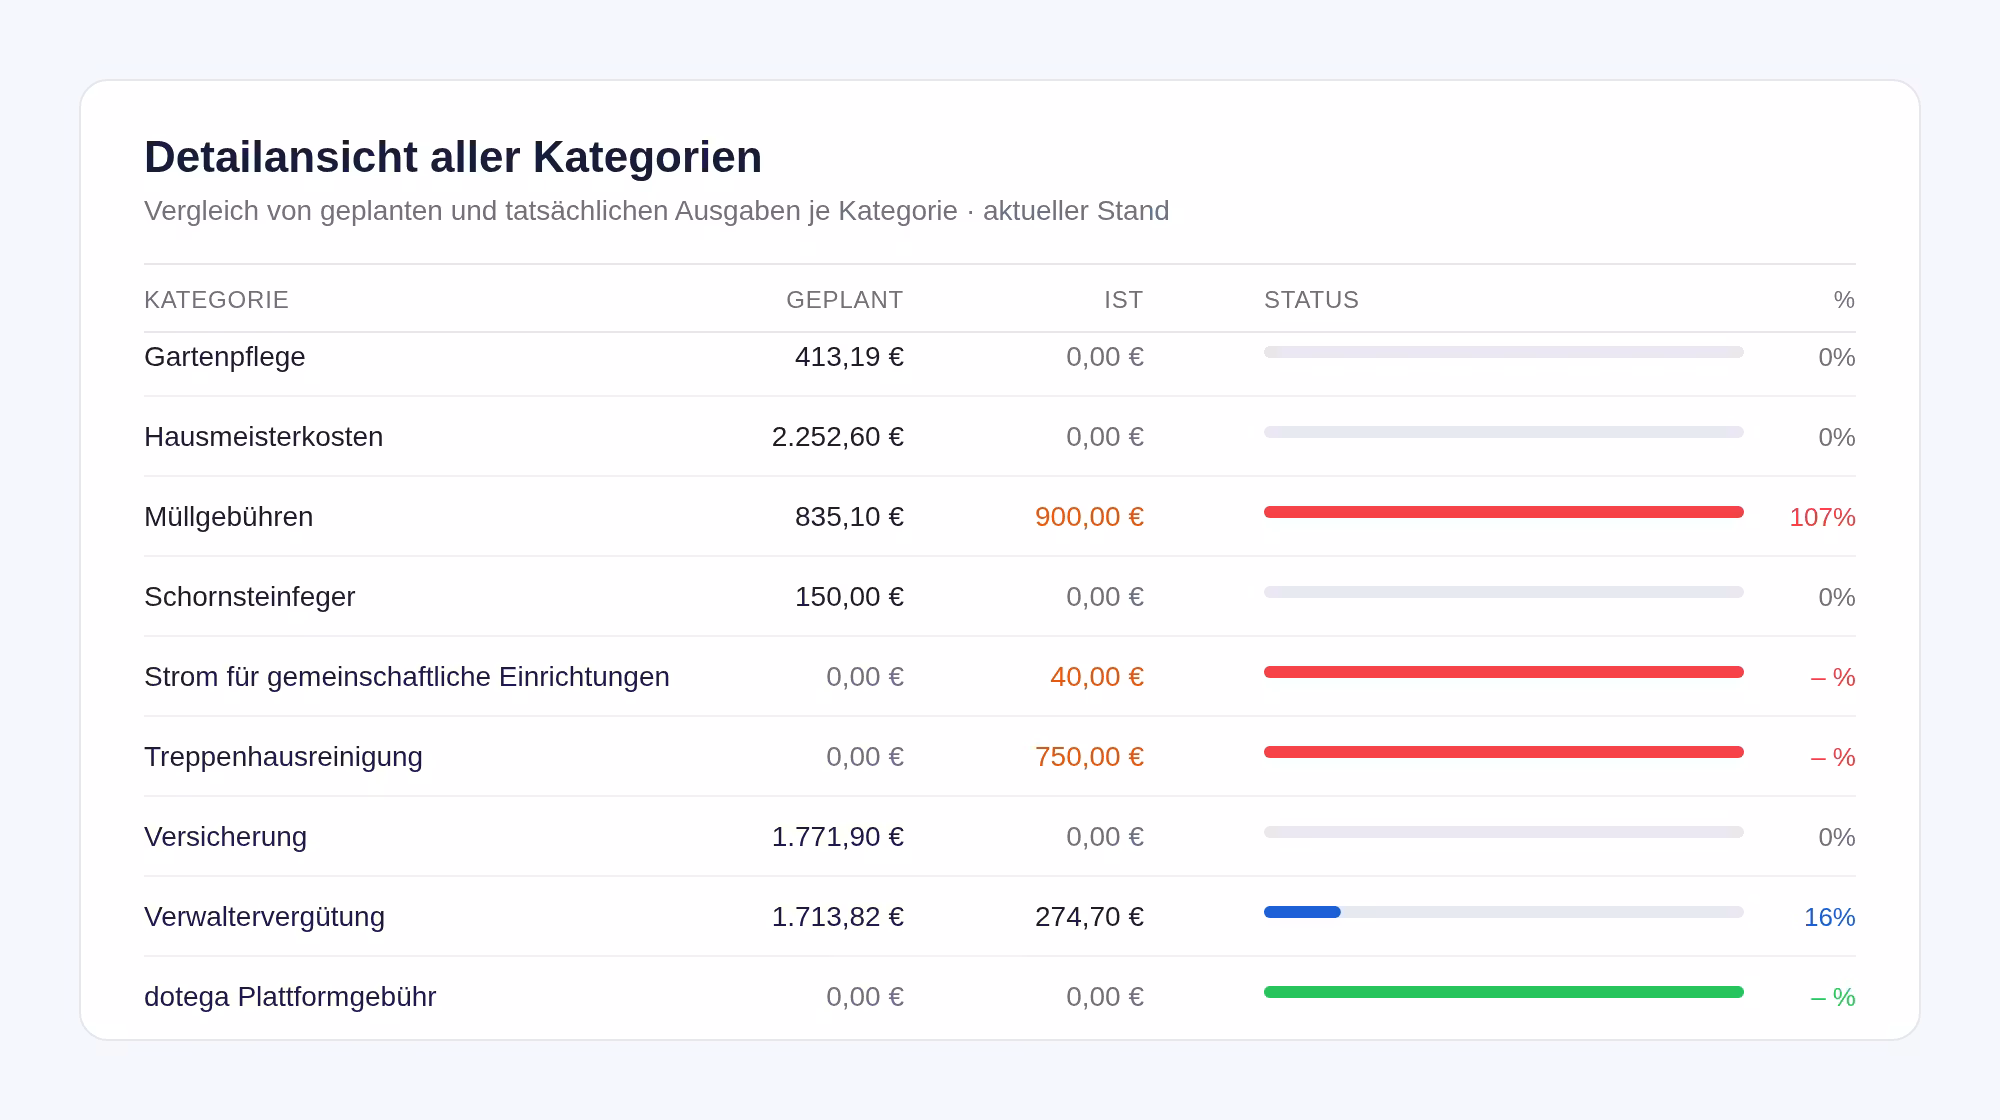This screenshot has width=2000, height=1120.
Task: Click the planned amount 150,00 €
Action: click(849, 597)
